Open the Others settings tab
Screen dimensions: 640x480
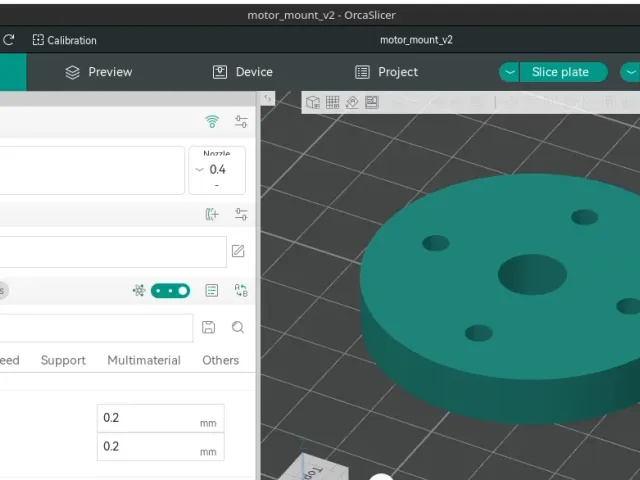221,360
